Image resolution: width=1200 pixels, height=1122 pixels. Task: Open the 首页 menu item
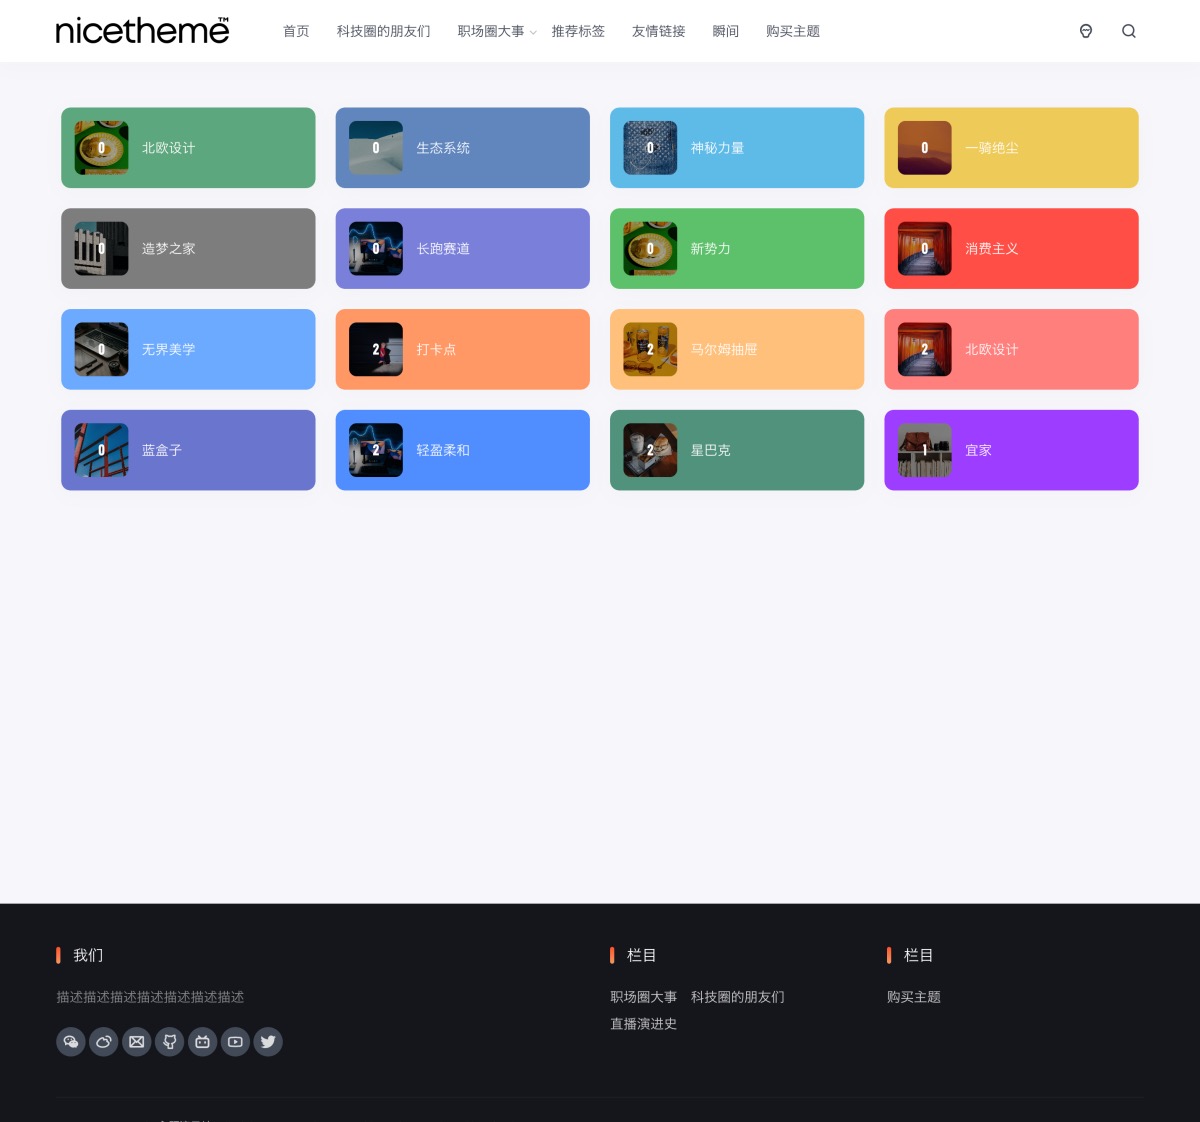[x=296, y=32]
